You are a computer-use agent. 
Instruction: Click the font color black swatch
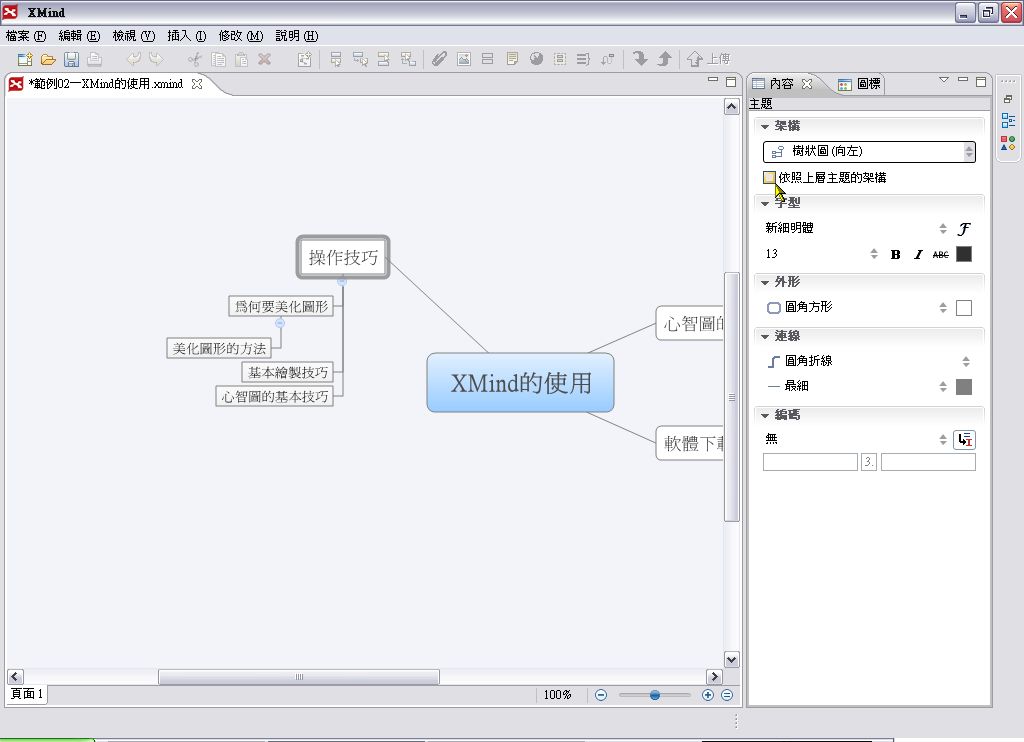[x=964, y=254]
